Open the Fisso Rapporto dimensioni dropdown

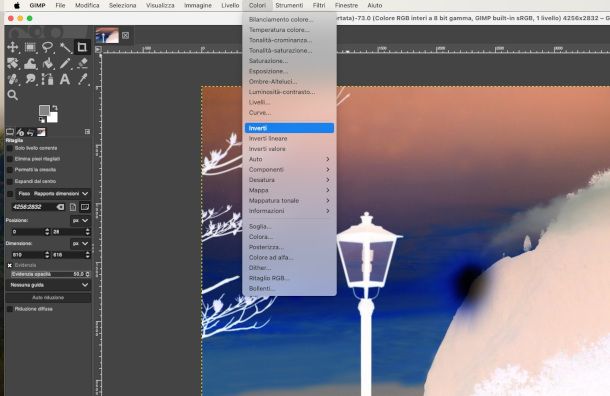(x=53, y=194)
